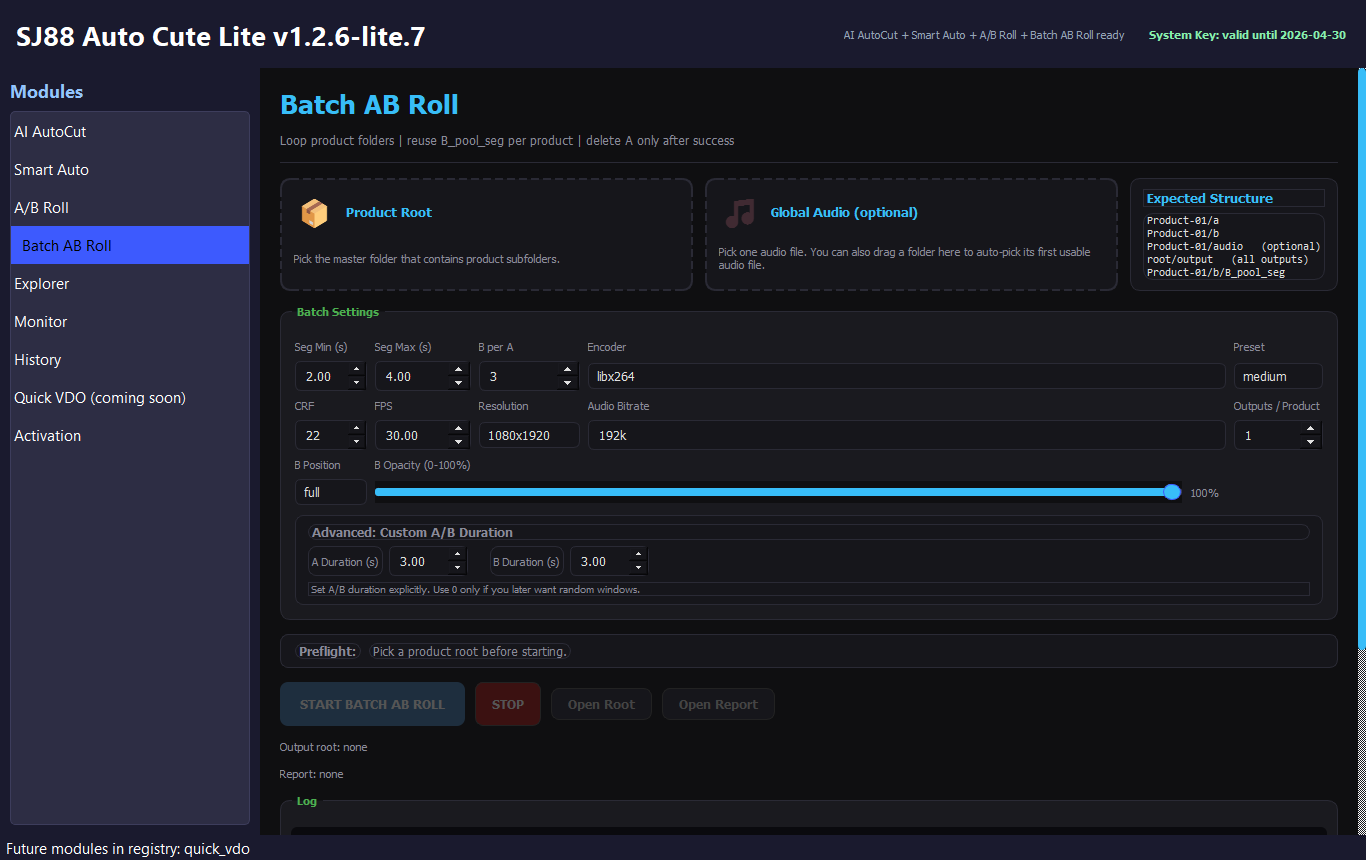Viewport: 1366px width, 860px height.
Task: Expand the B Position dropdown
Action: [330, 492]
